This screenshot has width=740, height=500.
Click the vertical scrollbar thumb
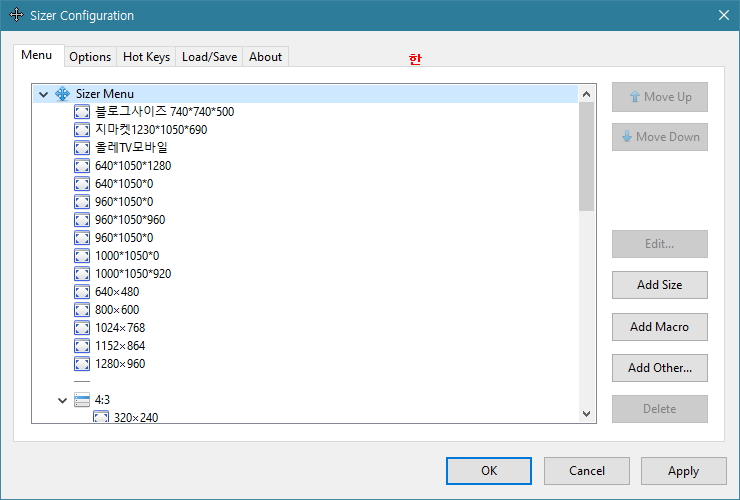tap(587, 157)
